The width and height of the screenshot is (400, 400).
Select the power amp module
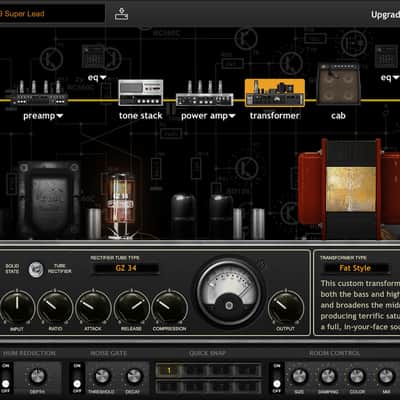pos(205,93)
